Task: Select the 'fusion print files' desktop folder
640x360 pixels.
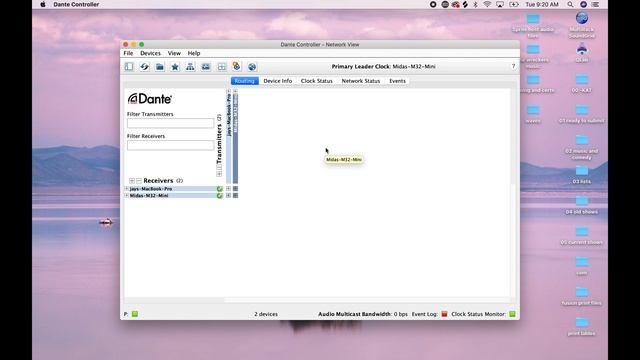Action: click(x=582, y=296)
